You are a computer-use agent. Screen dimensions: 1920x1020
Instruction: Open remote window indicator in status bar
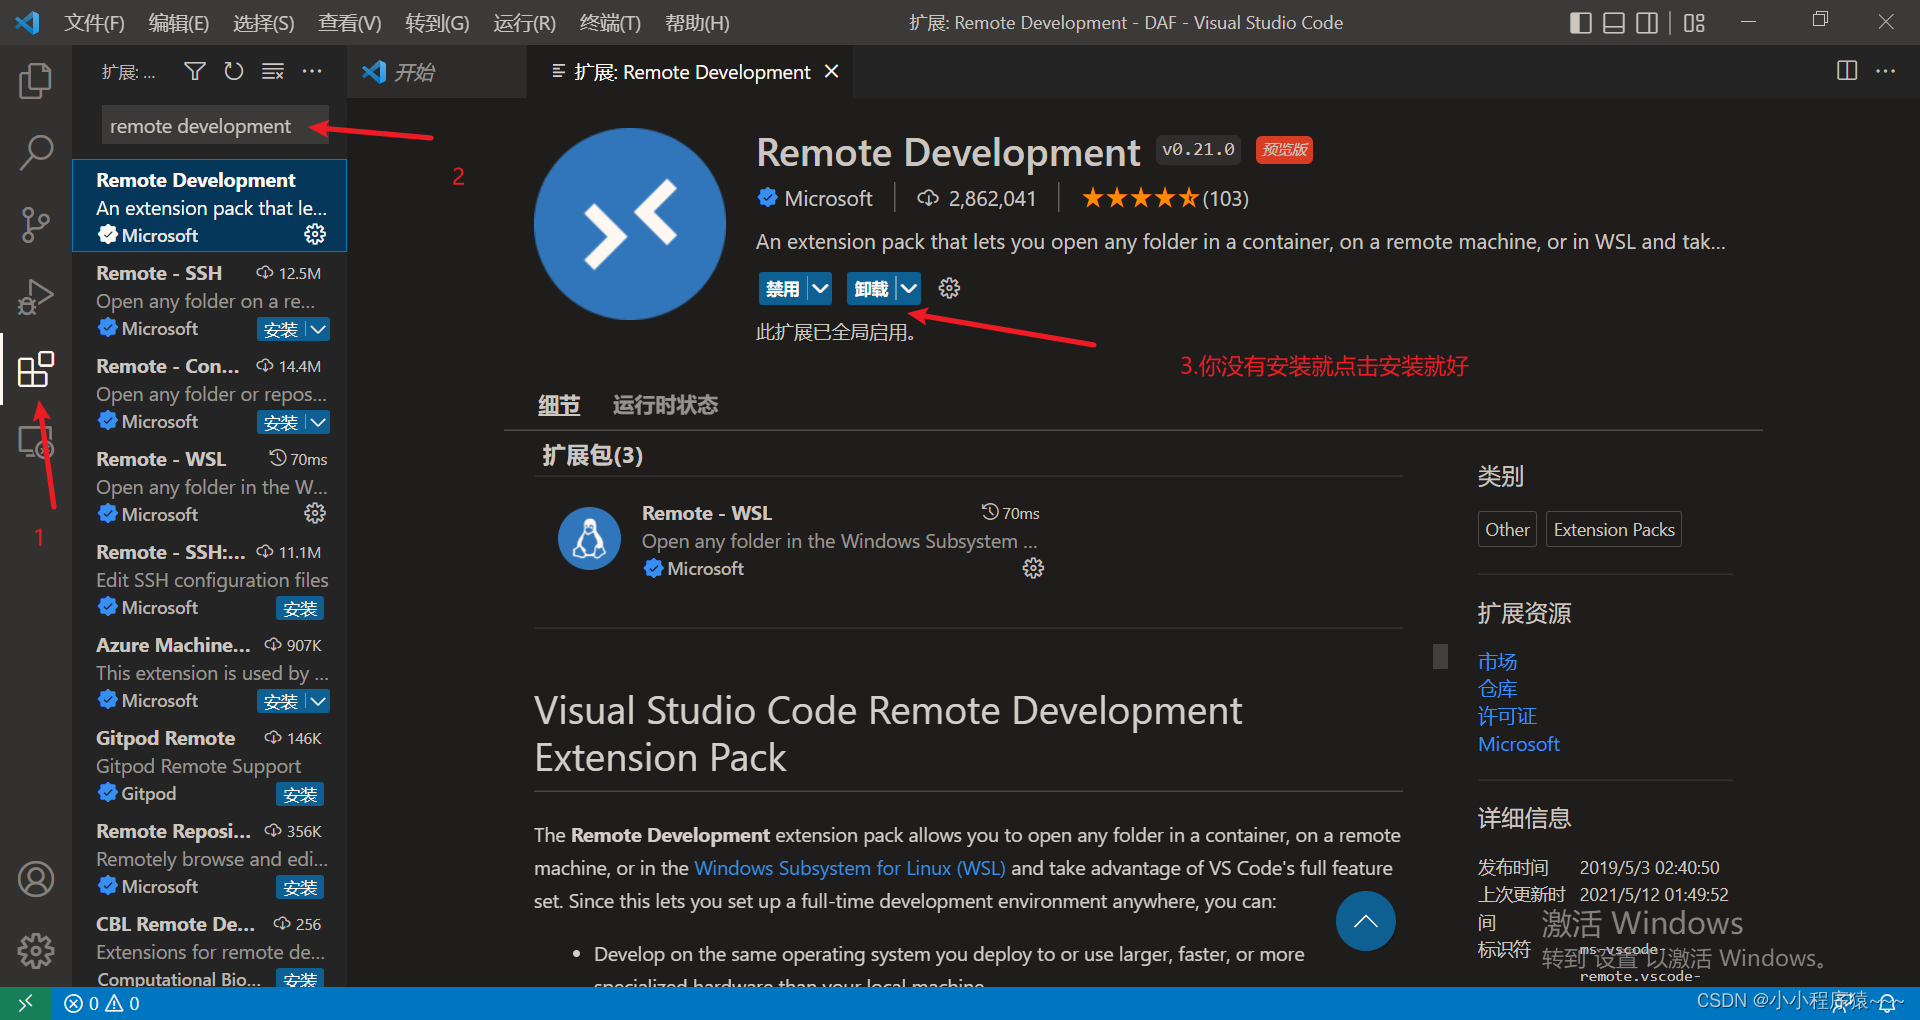[x=25, y=1003]
